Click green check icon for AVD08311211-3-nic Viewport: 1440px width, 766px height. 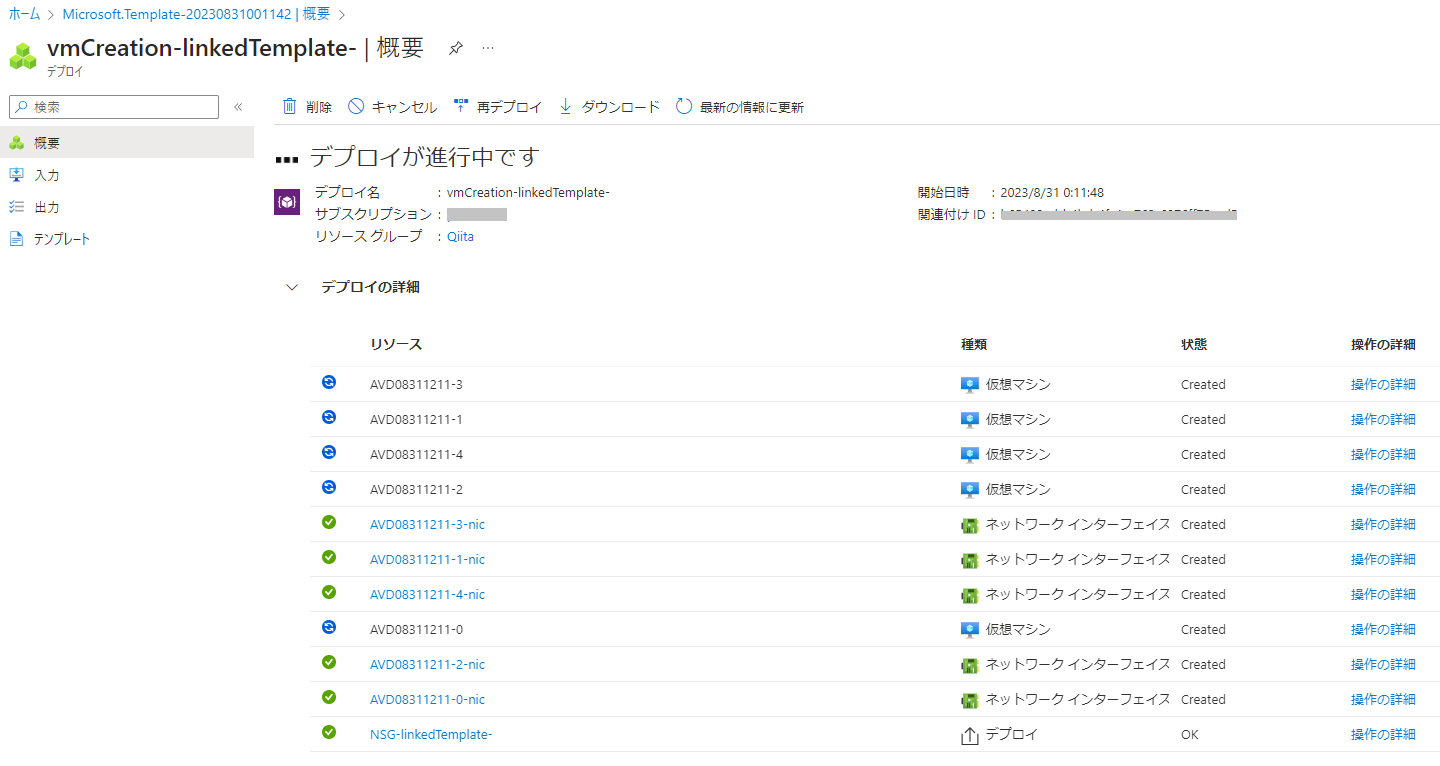(329, 522)
